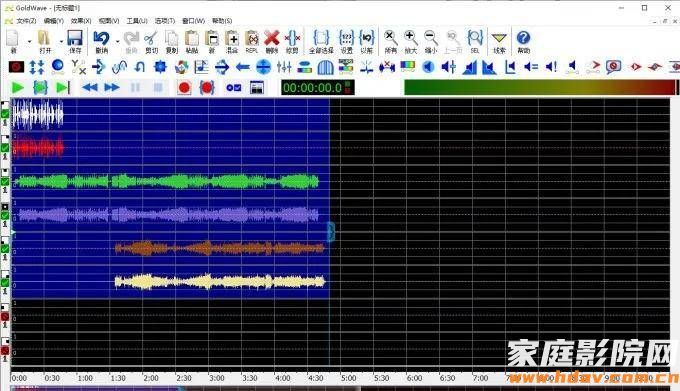Toggle the purple waveform channel checkbox
This screenshot has width=680, height=391.
click(5, 215)
